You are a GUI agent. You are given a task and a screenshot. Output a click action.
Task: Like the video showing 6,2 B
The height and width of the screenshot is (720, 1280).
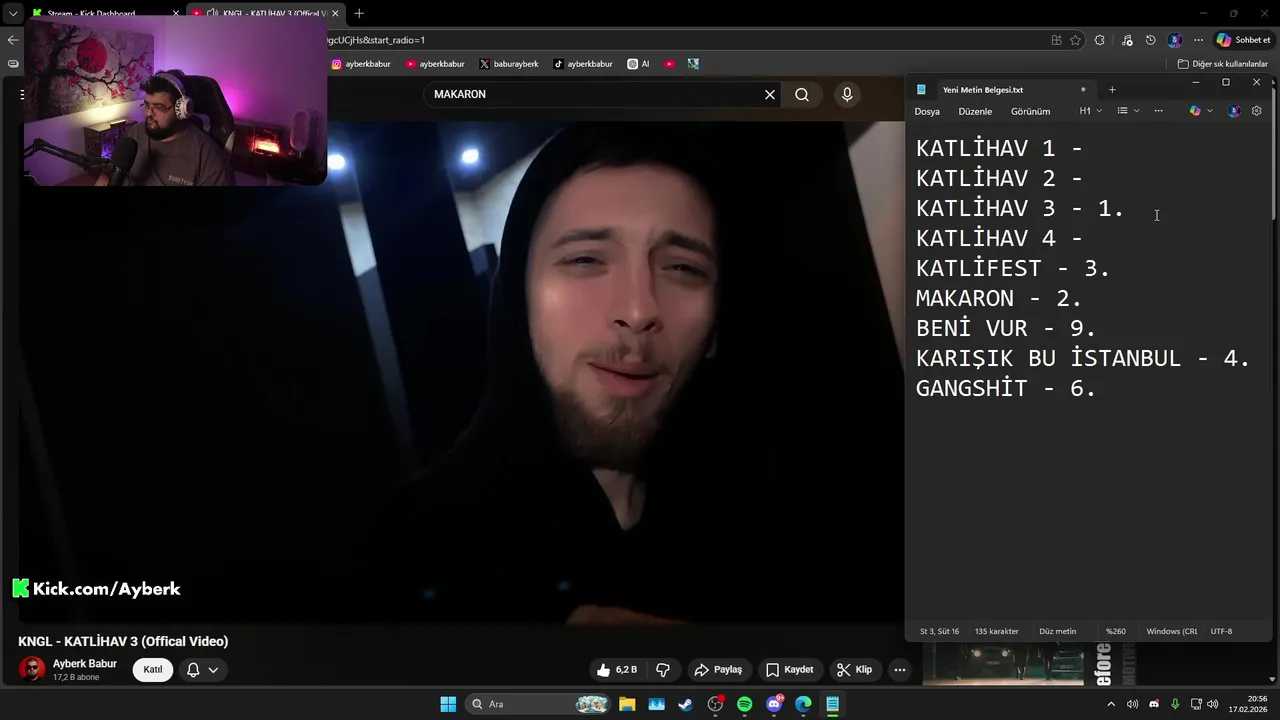click(x=616, y=670)
